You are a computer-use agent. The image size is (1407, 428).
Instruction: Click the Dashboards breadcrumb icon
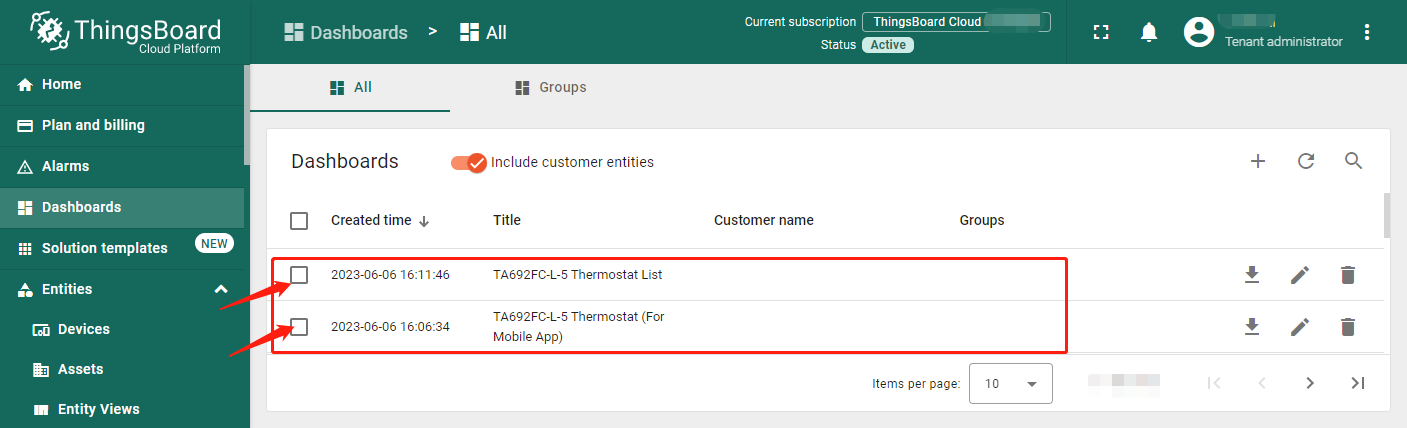pos(293,32)
